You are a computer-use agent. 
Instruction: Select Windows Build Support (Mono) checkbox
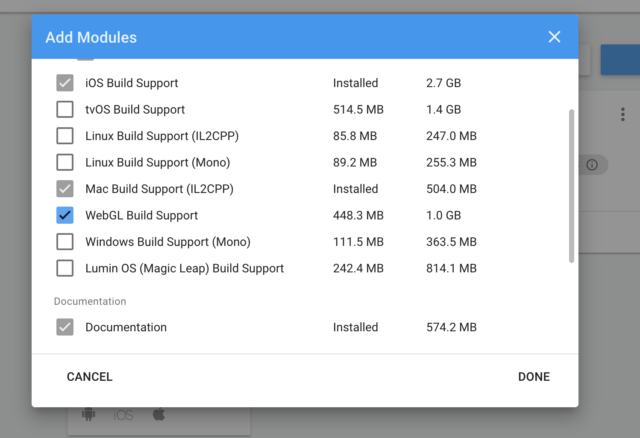pyautogui.click(x=65, y=242)
